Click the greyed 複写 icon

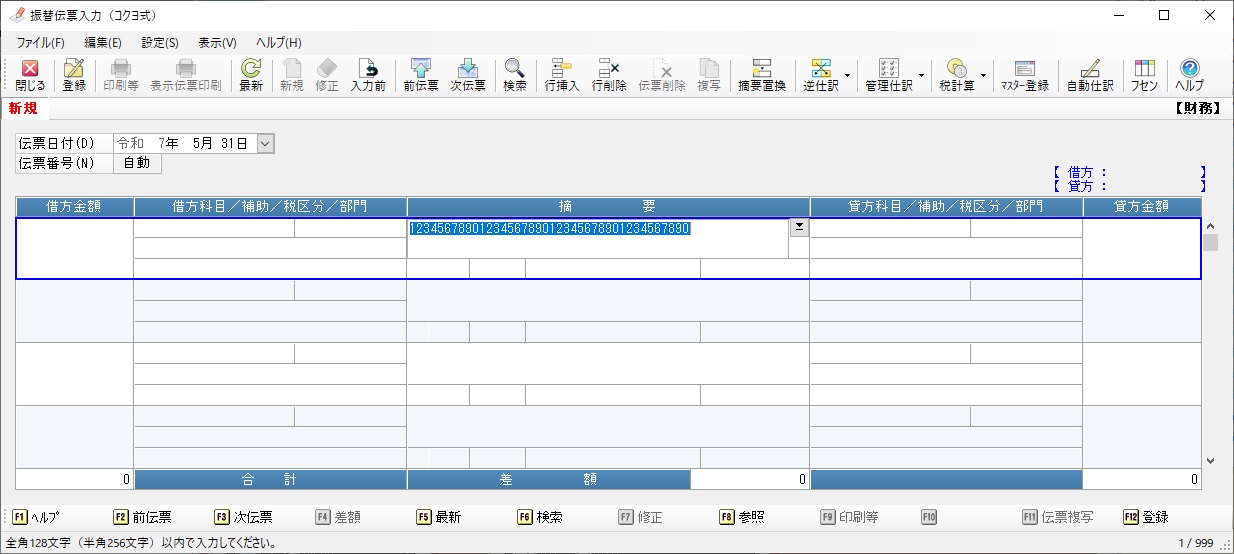(709, 76)
